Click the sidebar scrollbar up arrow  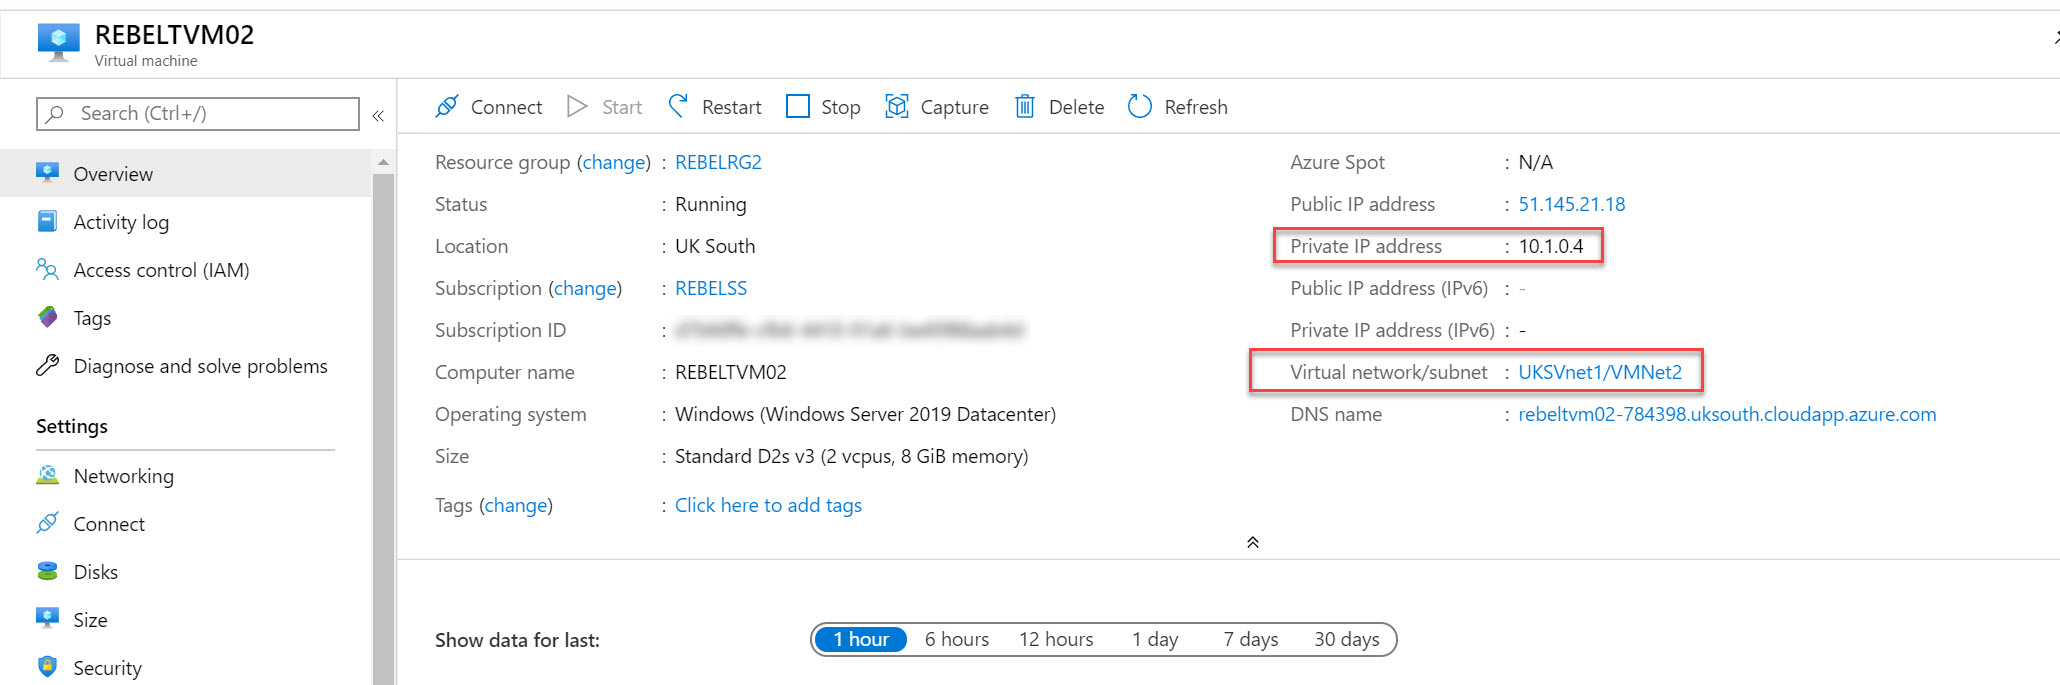point(383,162)
